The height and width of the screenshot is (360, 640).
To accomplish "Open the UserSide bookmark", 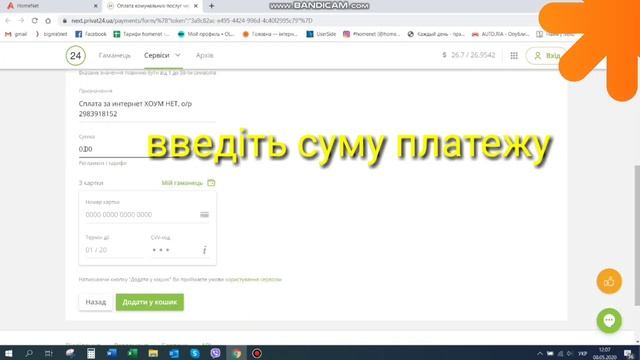I will click(321, 34).
